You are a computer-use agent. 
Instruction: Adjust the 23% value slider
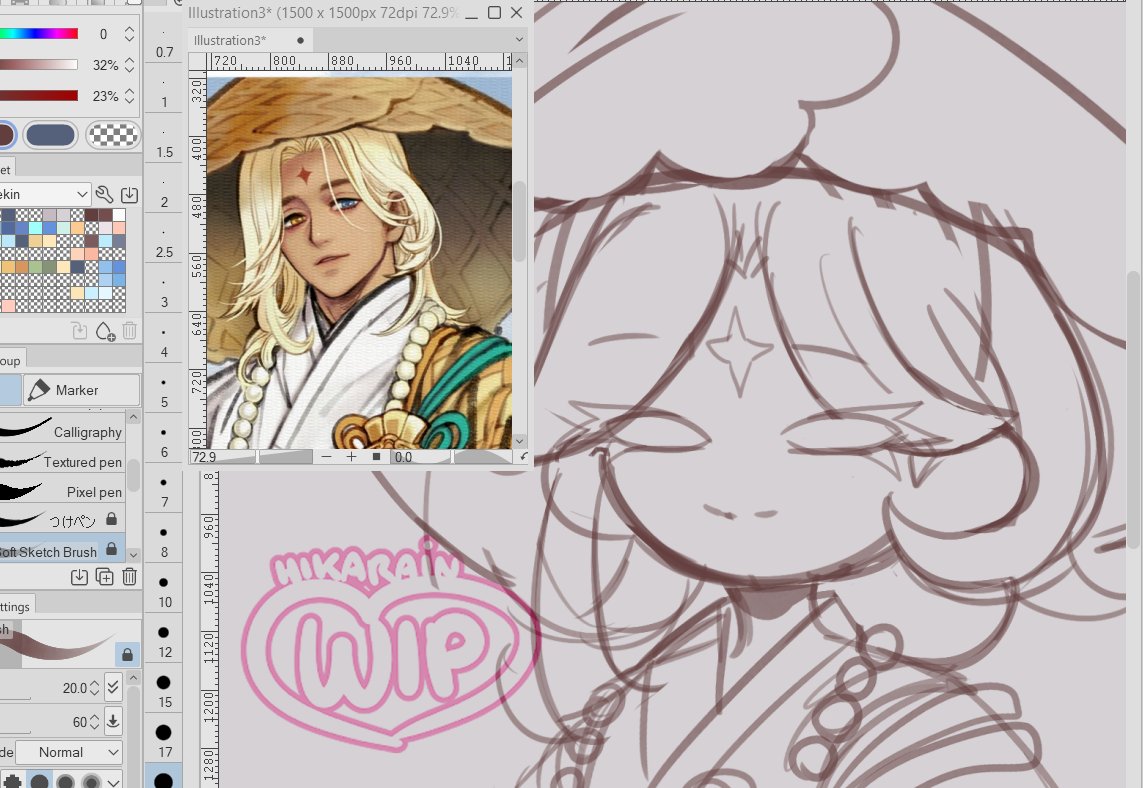tap(39, 95)
